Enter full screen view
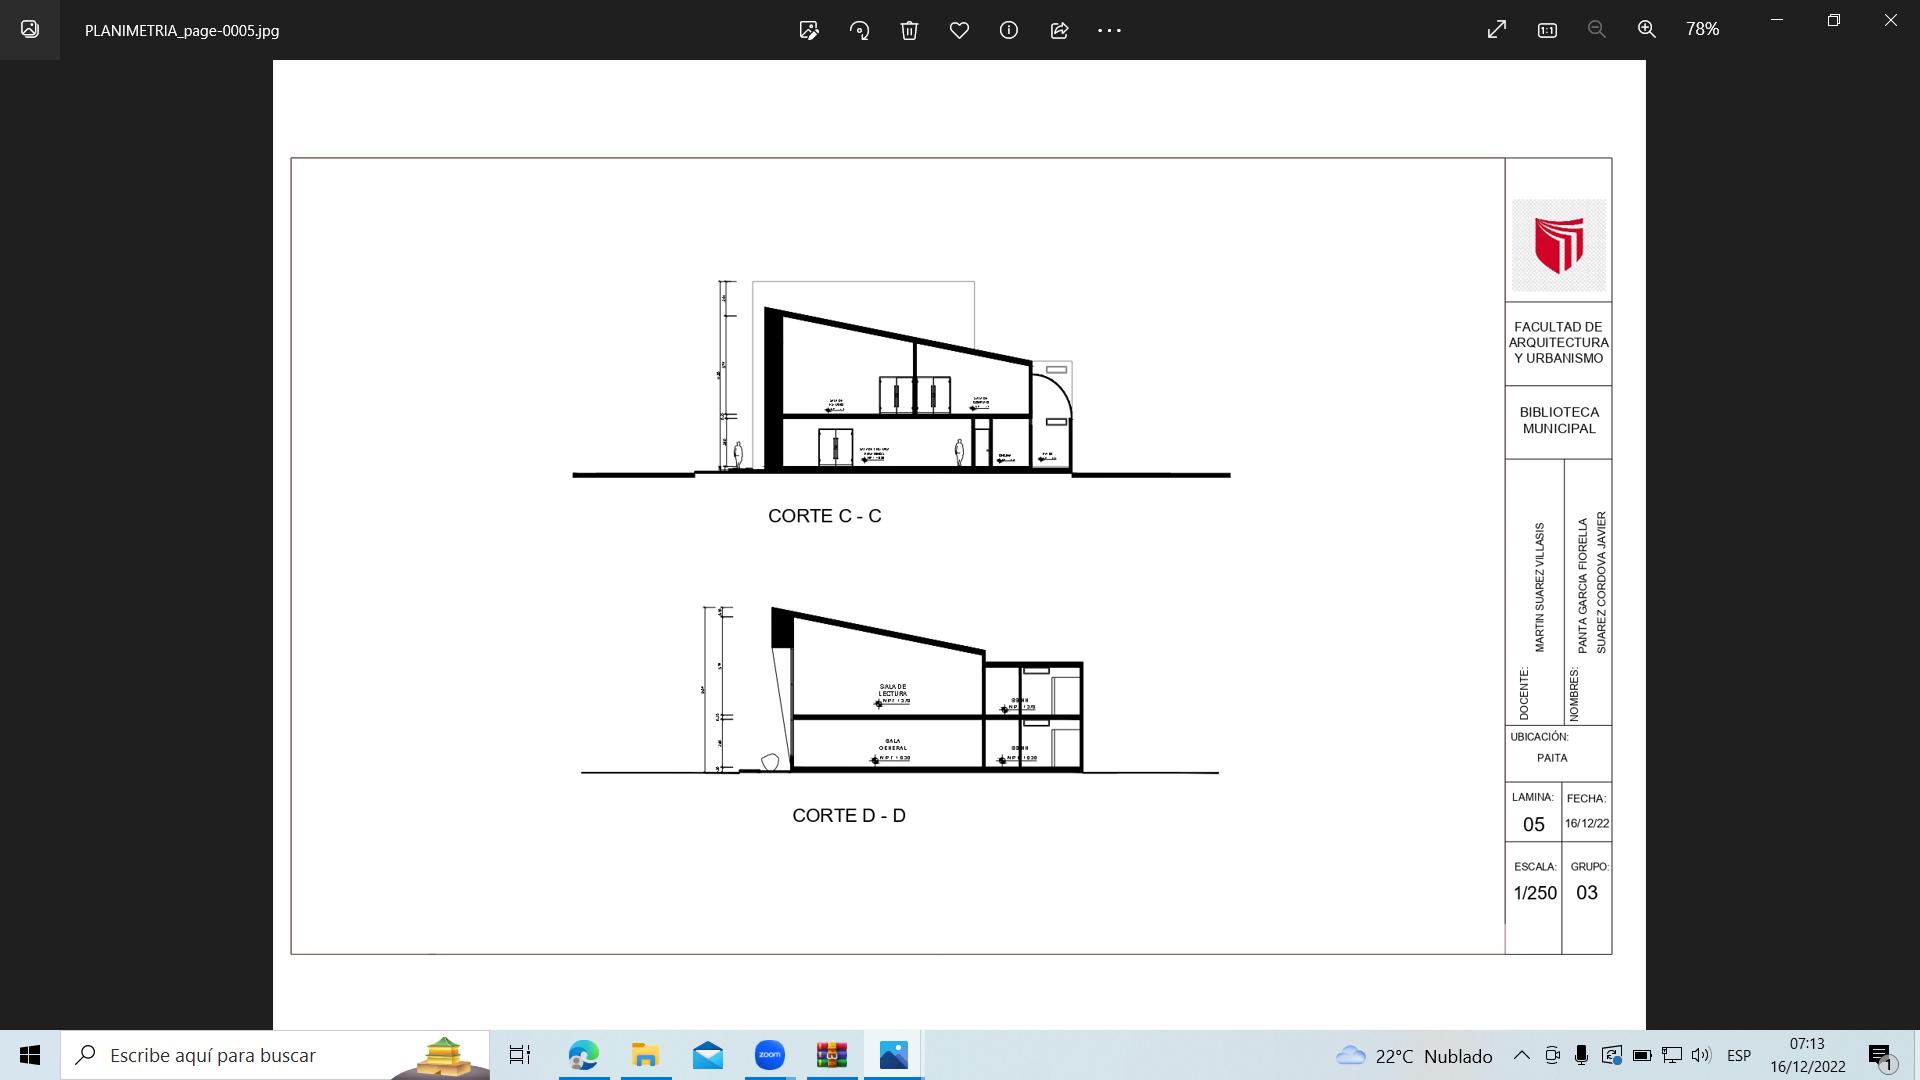The height and width of the screenshot is (1080, 1920). click(x=1496, y=30)
